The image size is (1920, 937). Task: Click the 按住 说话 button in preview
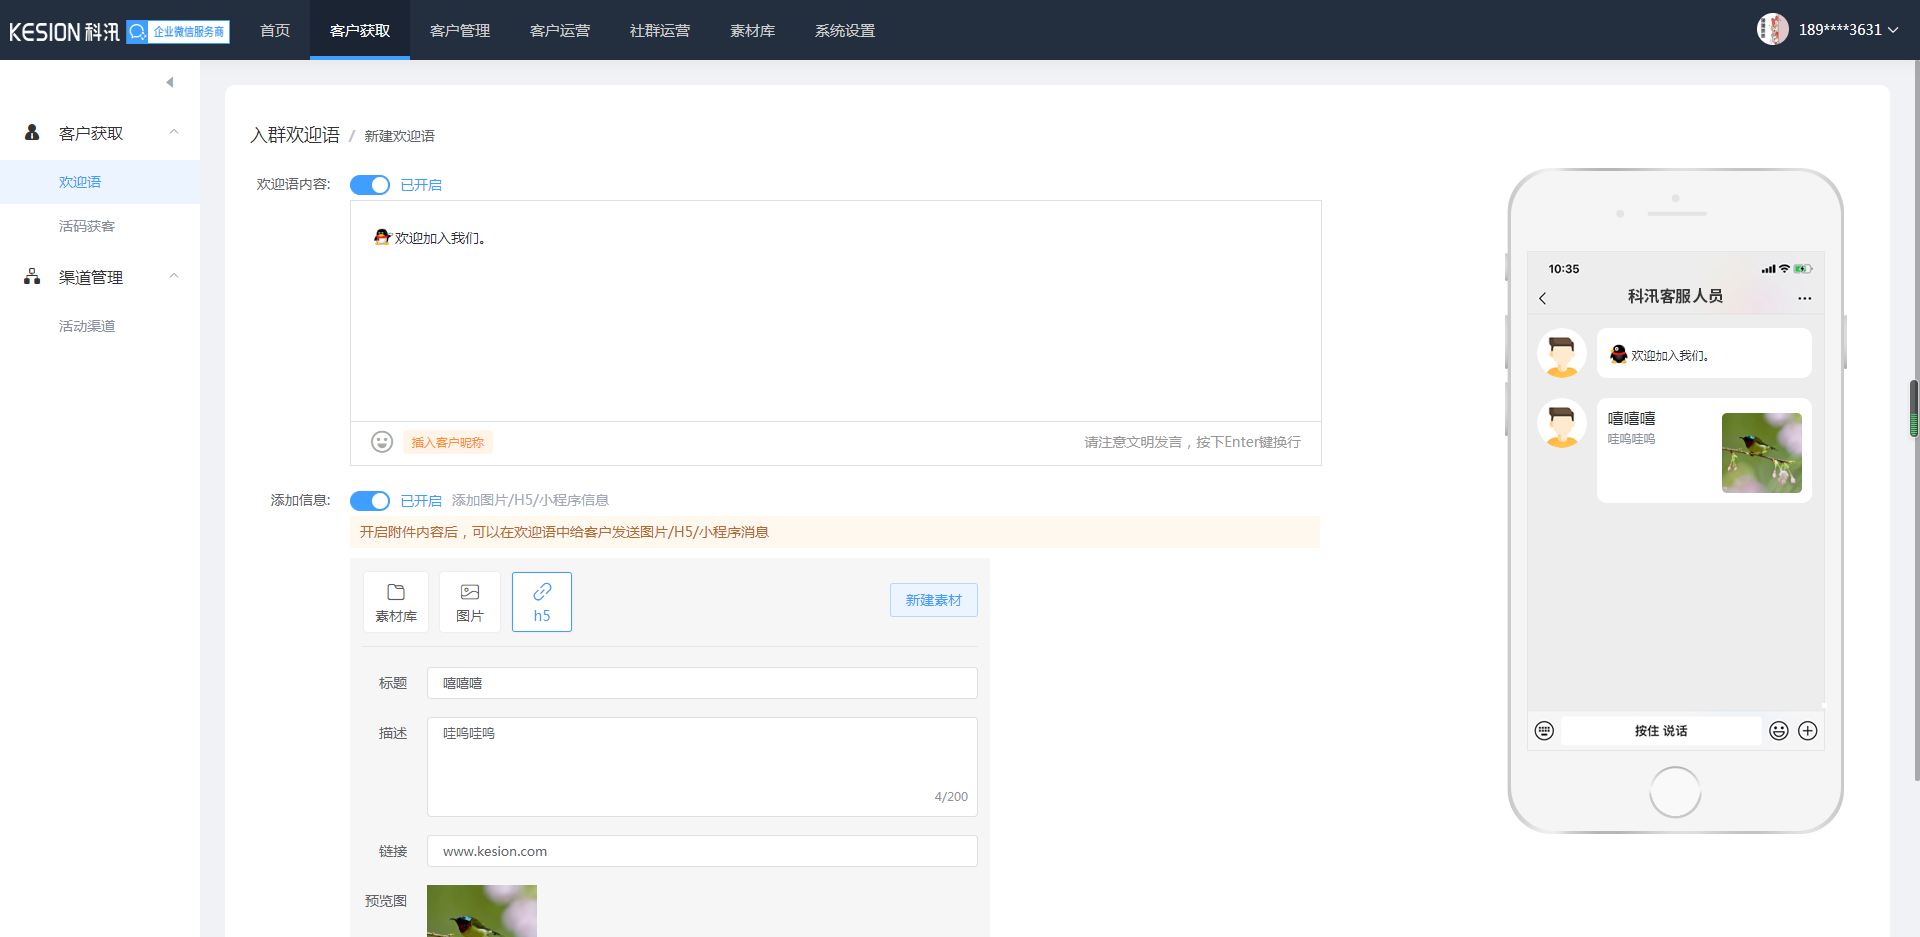coord(1661,731)
